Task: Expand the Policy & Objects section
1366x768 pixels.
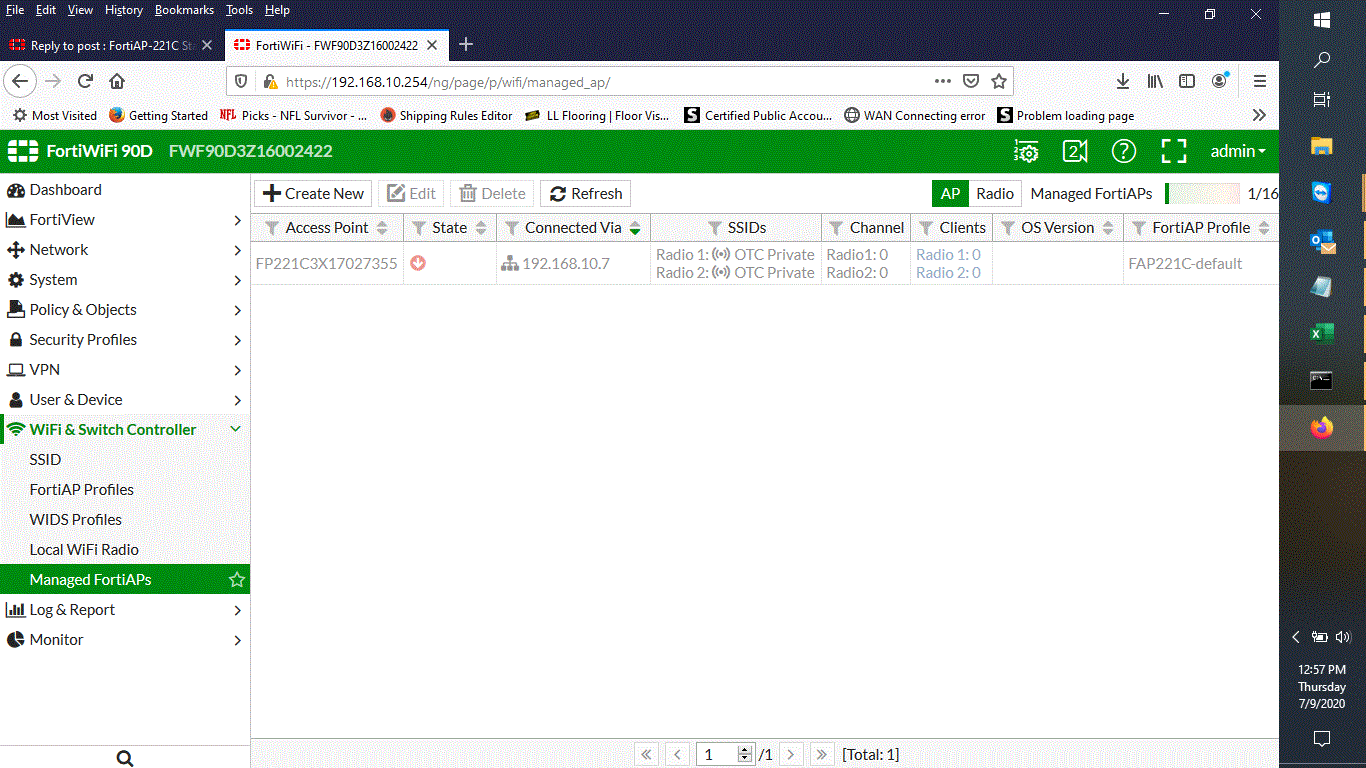Action: click(x=124, y=310)
